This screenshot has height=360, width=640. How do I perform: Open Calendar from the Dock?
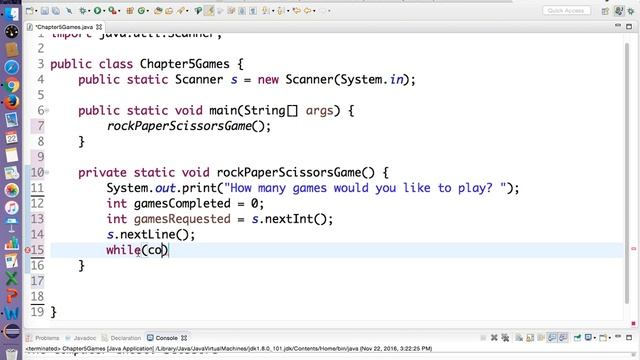pos(11,138)
